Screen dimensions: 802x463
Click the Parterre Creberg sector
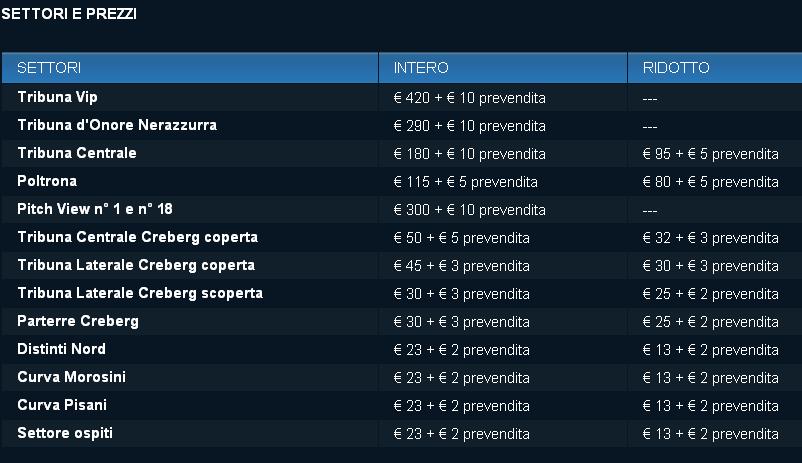(x=78, y=321)
